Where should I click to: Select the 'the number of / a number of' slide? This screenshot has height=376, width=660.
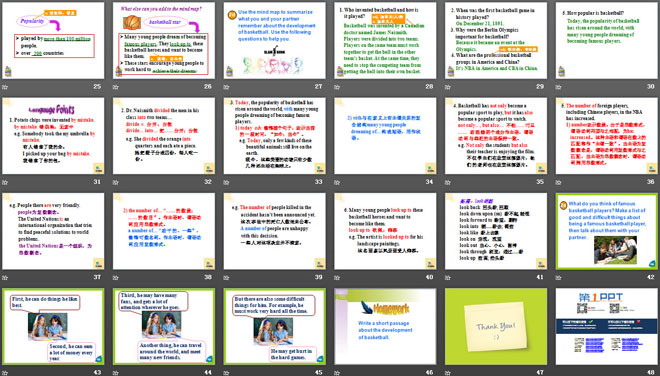click(164, 231)
